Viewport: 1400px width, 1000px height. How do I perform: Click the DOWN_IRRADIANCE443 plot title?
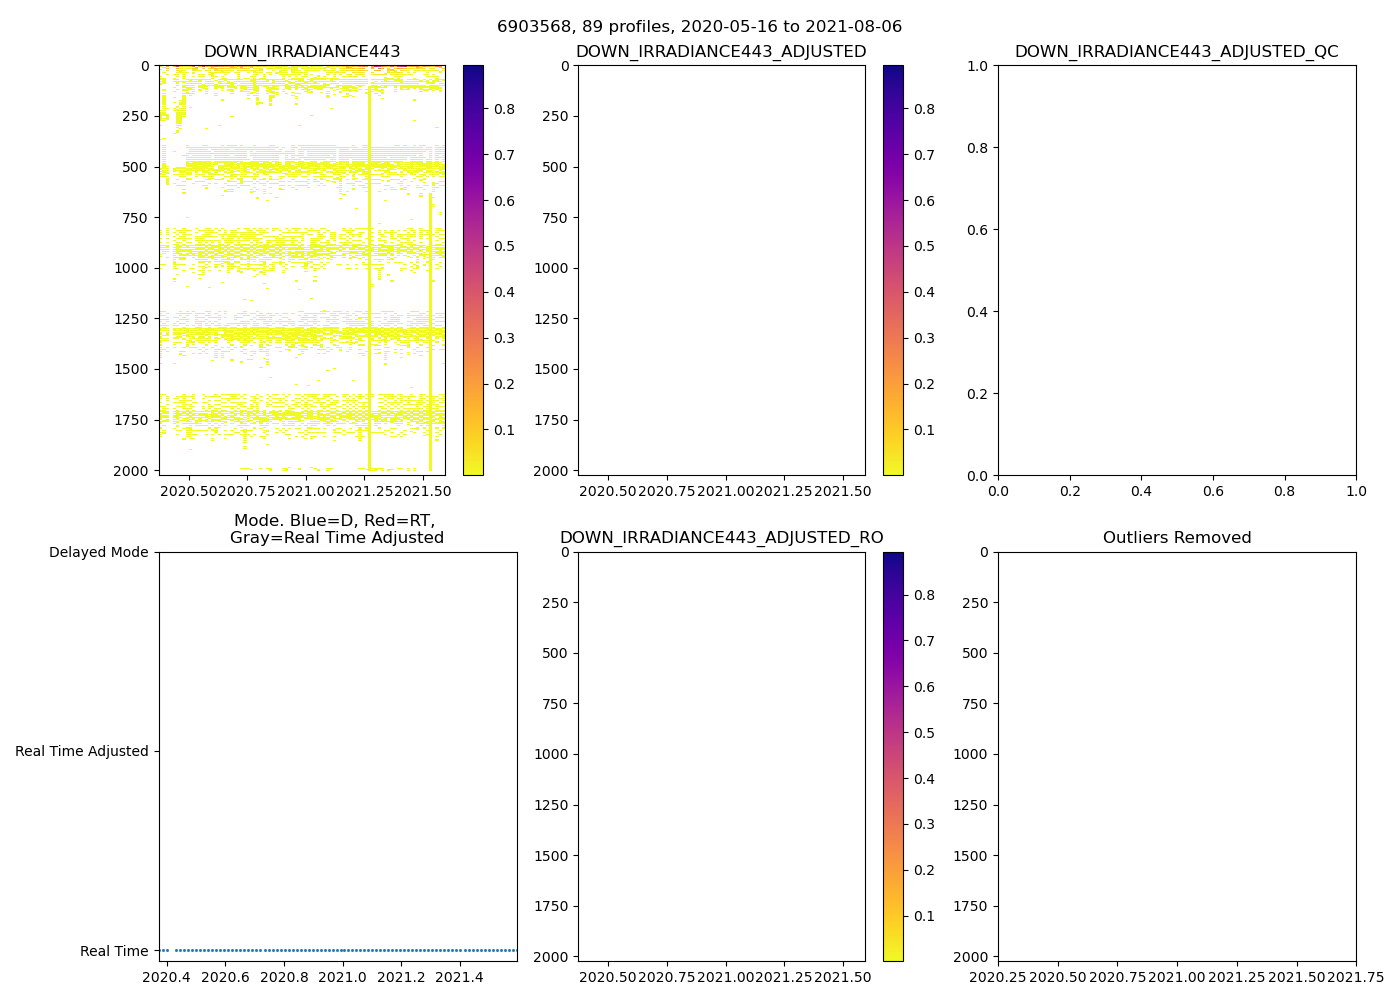click(302, 52)
